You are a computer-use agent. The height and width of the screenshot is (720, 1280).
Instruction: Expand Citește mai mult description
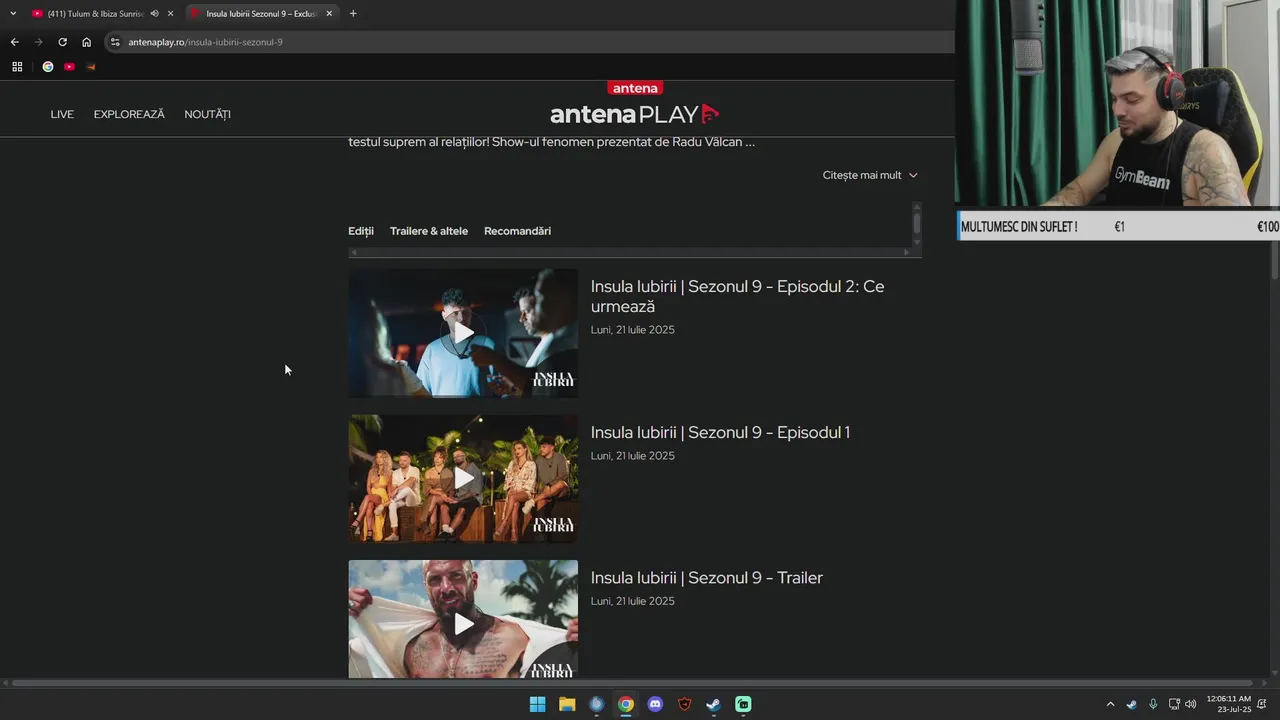(870, 175)
